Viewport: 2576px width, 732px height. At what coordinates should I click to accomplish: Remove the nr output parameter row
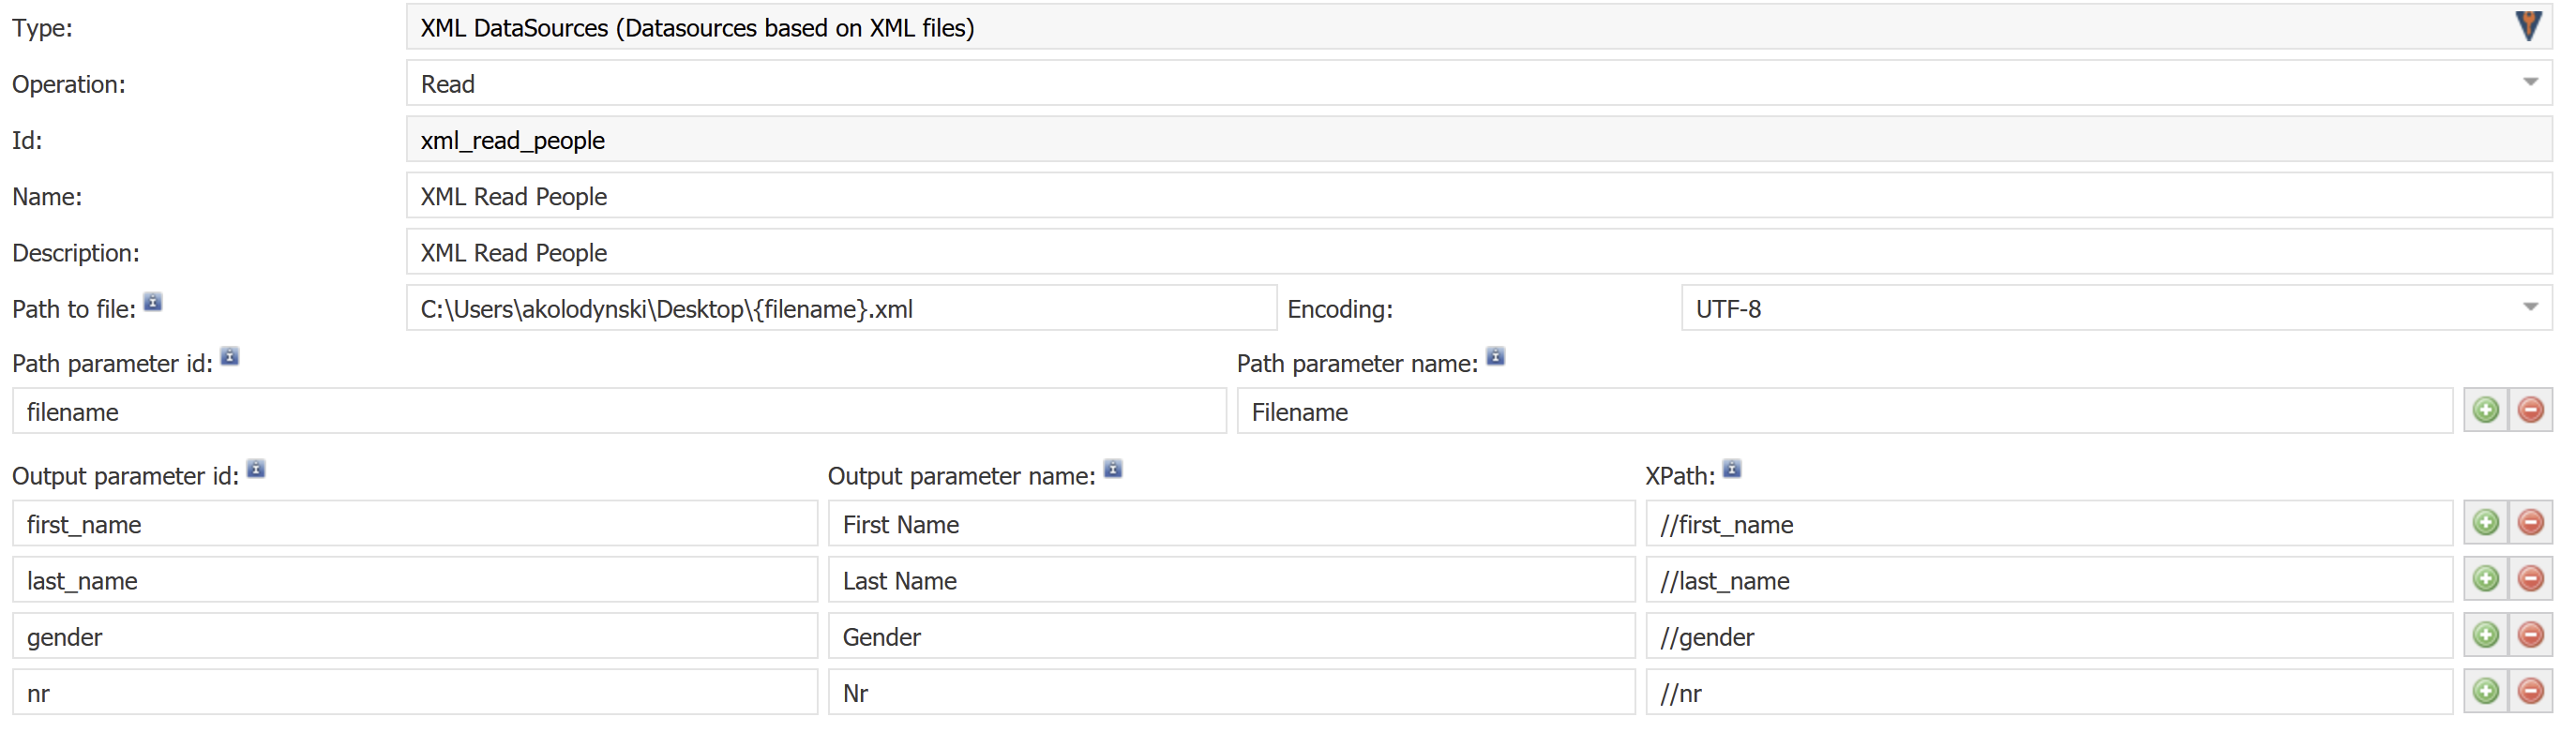coord(2530,691)
